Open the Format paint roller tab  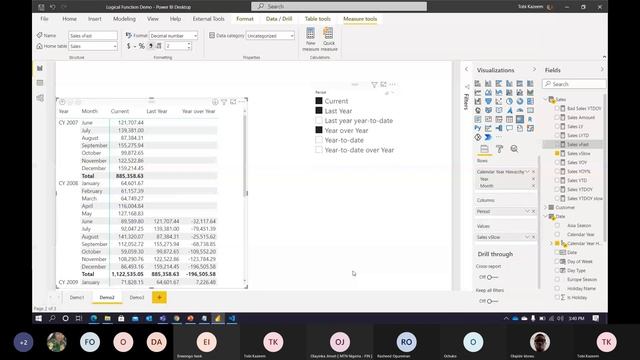point(499,149)
